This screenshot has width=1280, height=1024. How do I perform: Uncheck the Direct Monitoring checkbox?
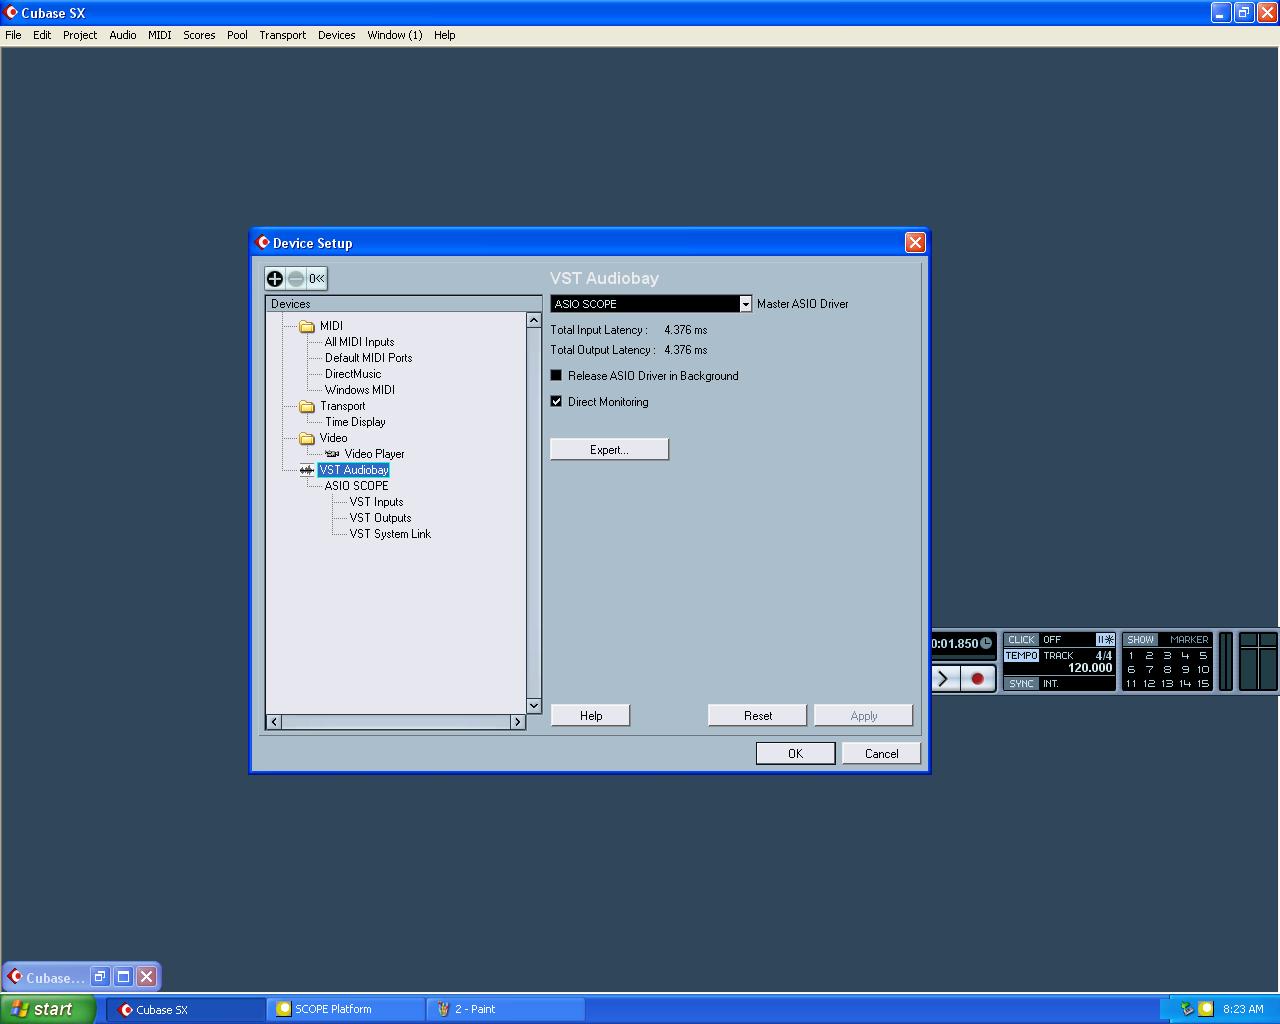click(x=556, y=402)
